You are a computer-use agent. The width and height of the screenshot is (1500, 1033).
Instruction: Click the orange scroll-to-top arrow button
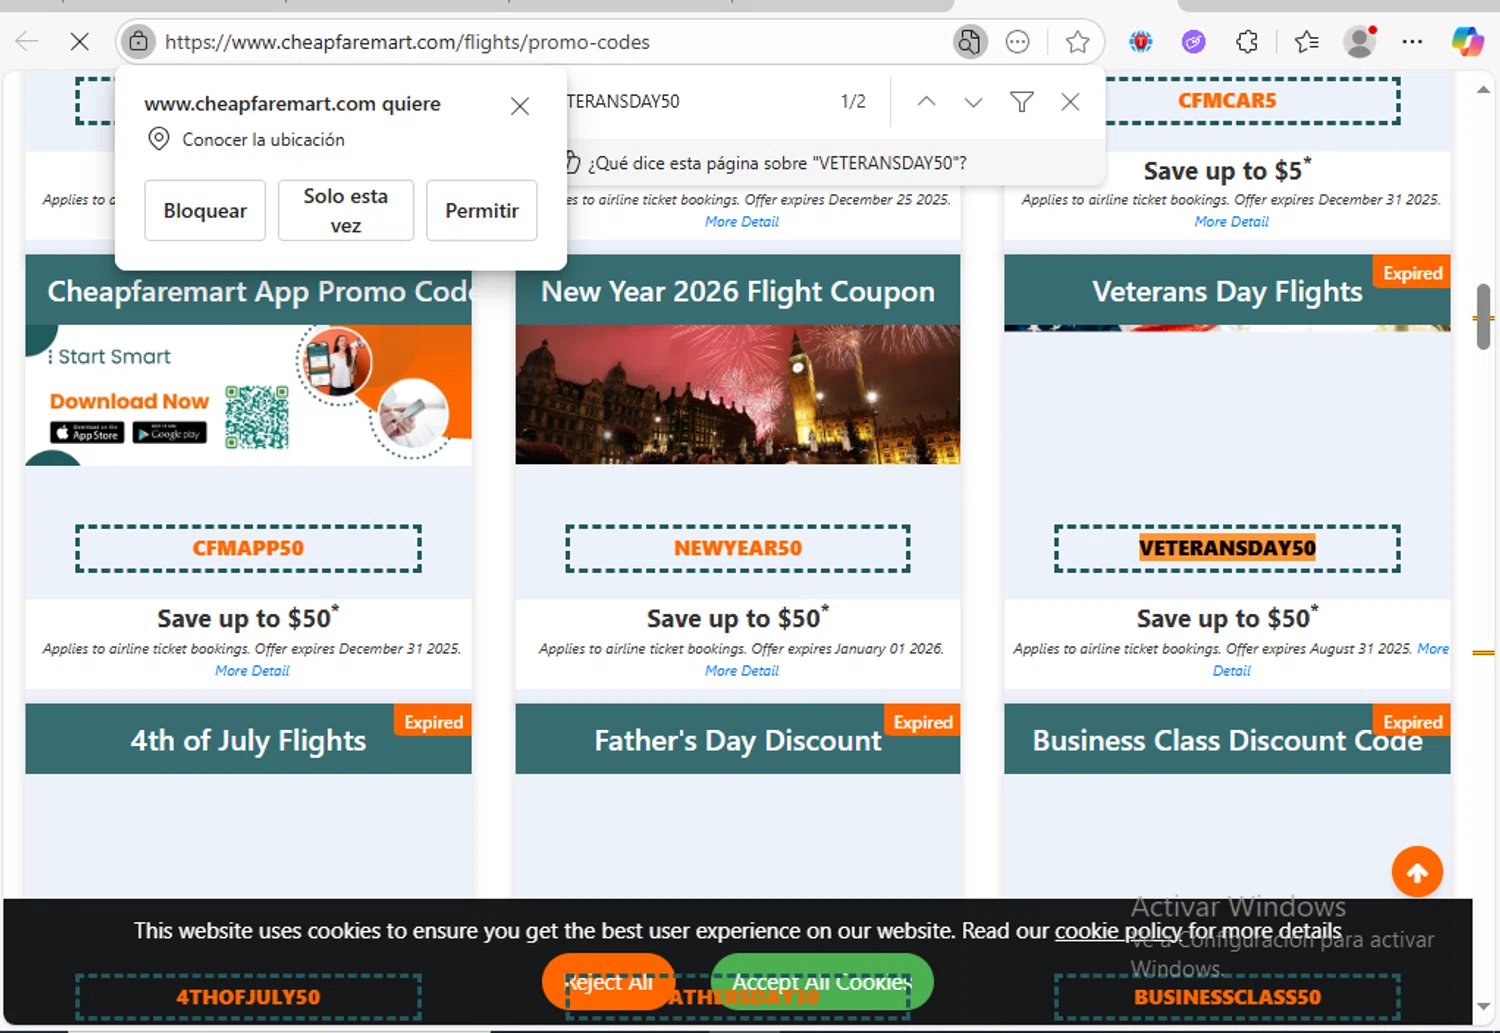pyautogui.click(x=1417, y=872)
